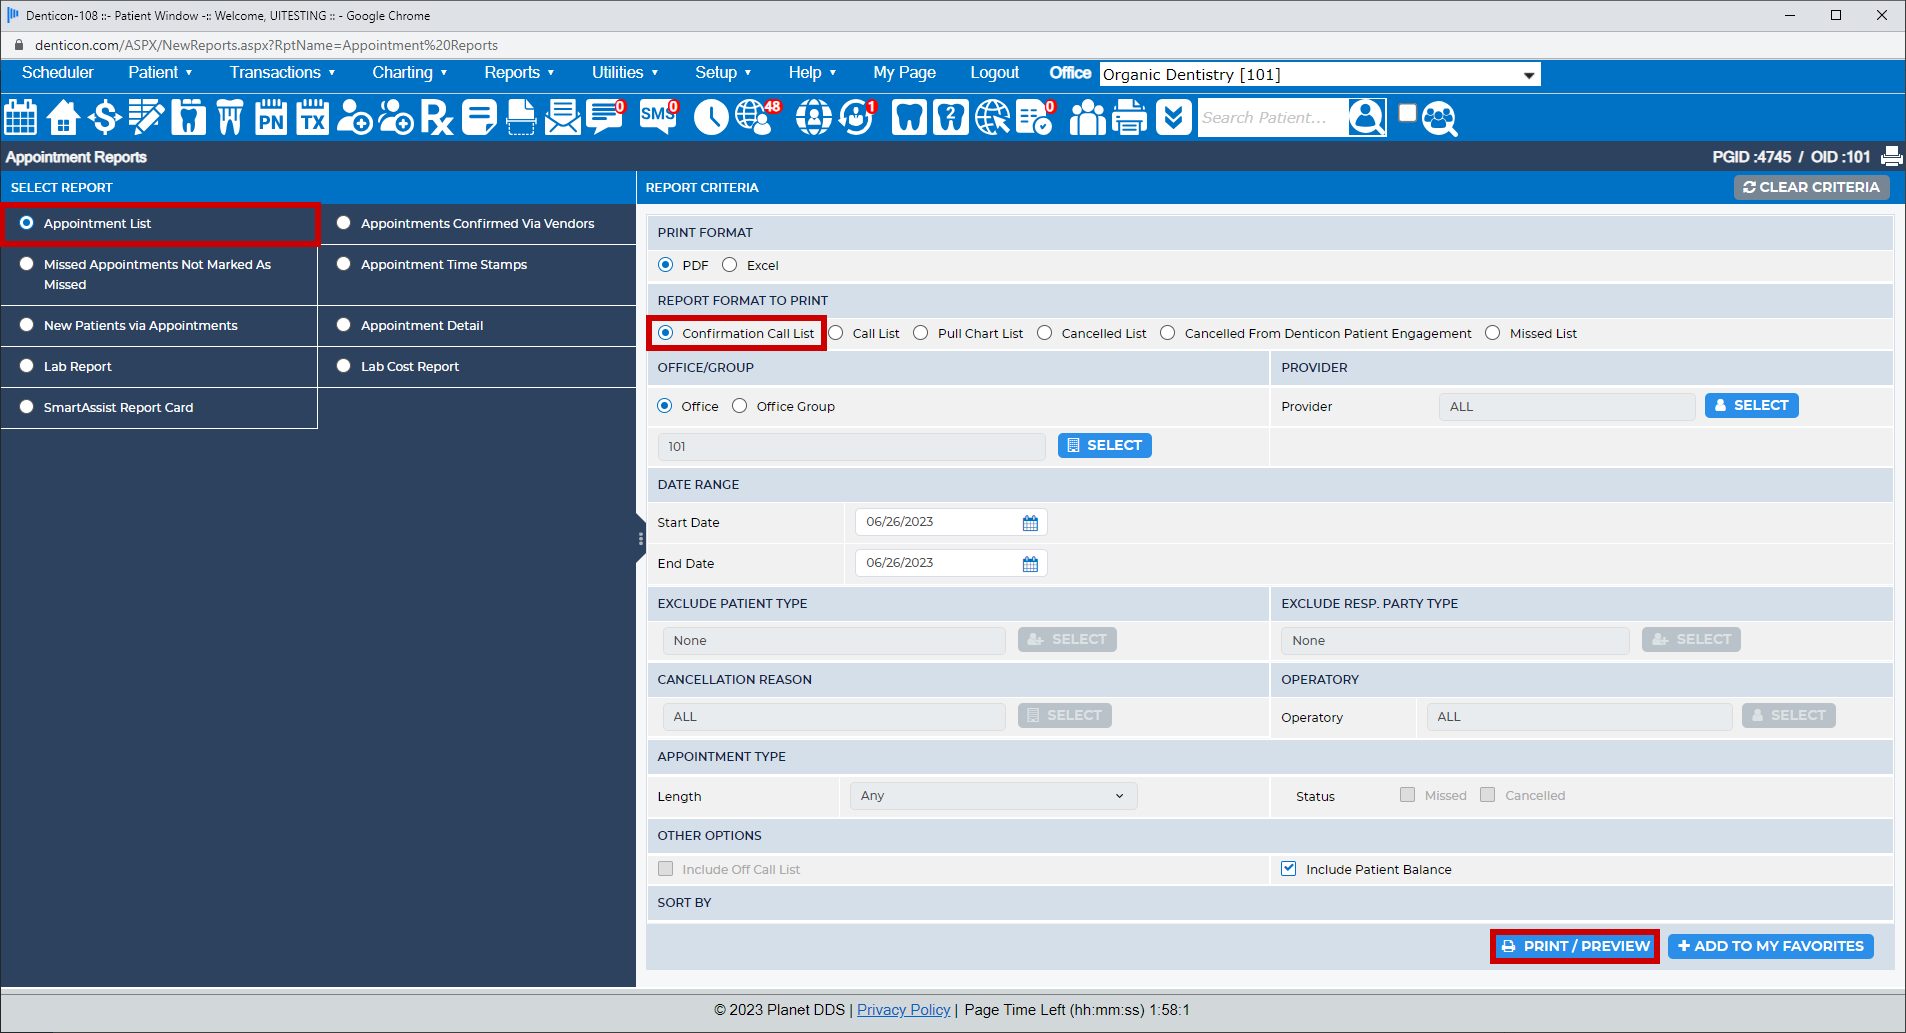Click the sticky note icon

(479, 117)
